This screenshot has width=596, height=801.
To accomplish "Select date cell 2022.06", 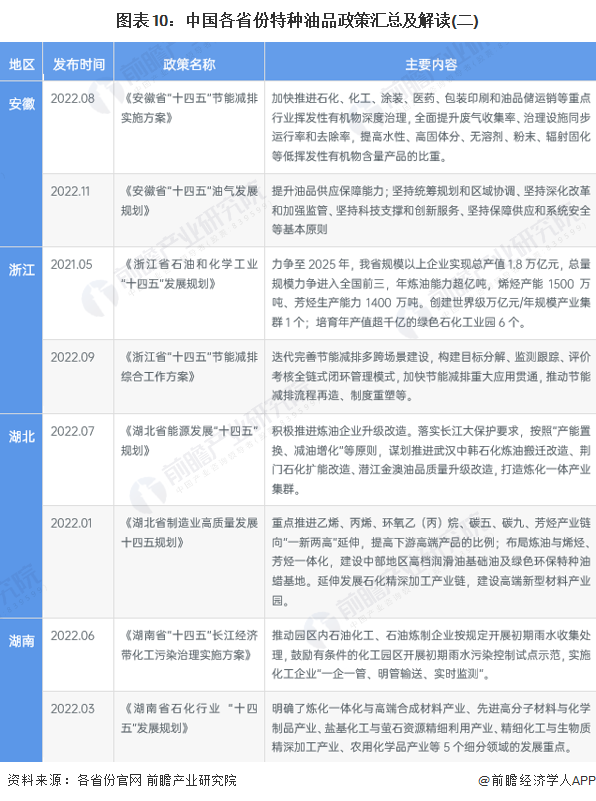I will [73, 635].
